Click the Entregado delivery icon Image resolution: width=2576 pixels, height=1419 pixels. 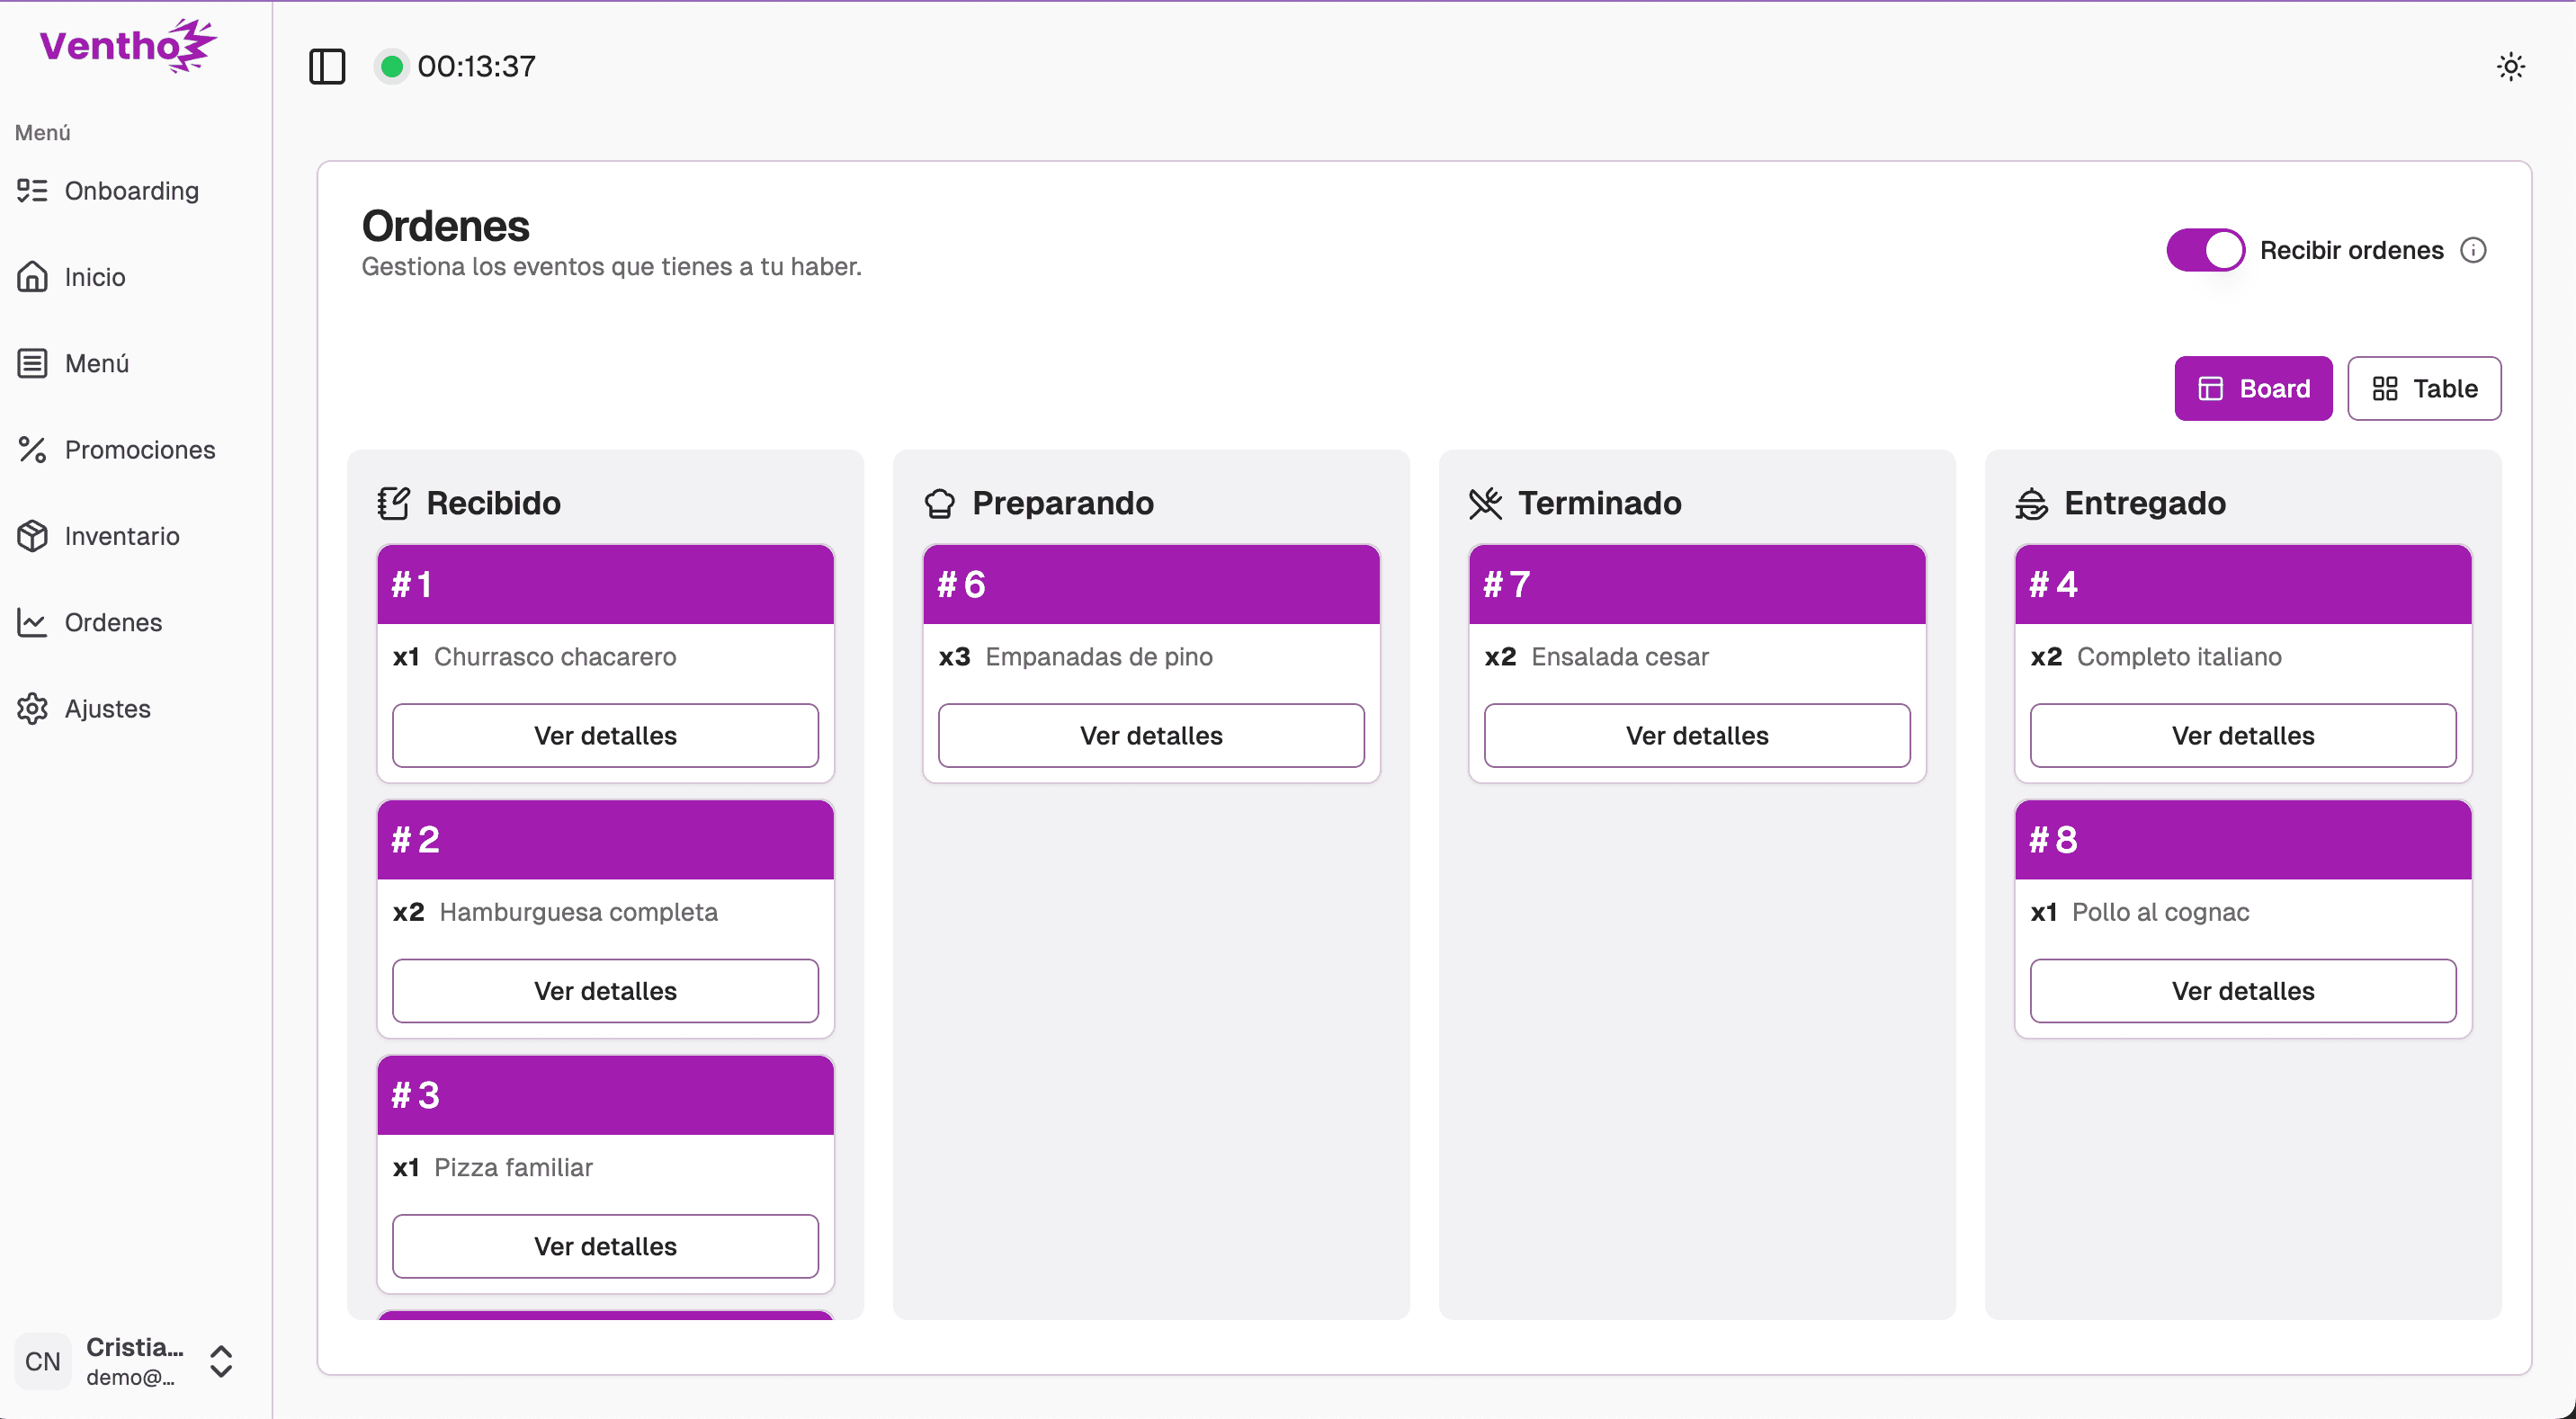(2031, 503)
